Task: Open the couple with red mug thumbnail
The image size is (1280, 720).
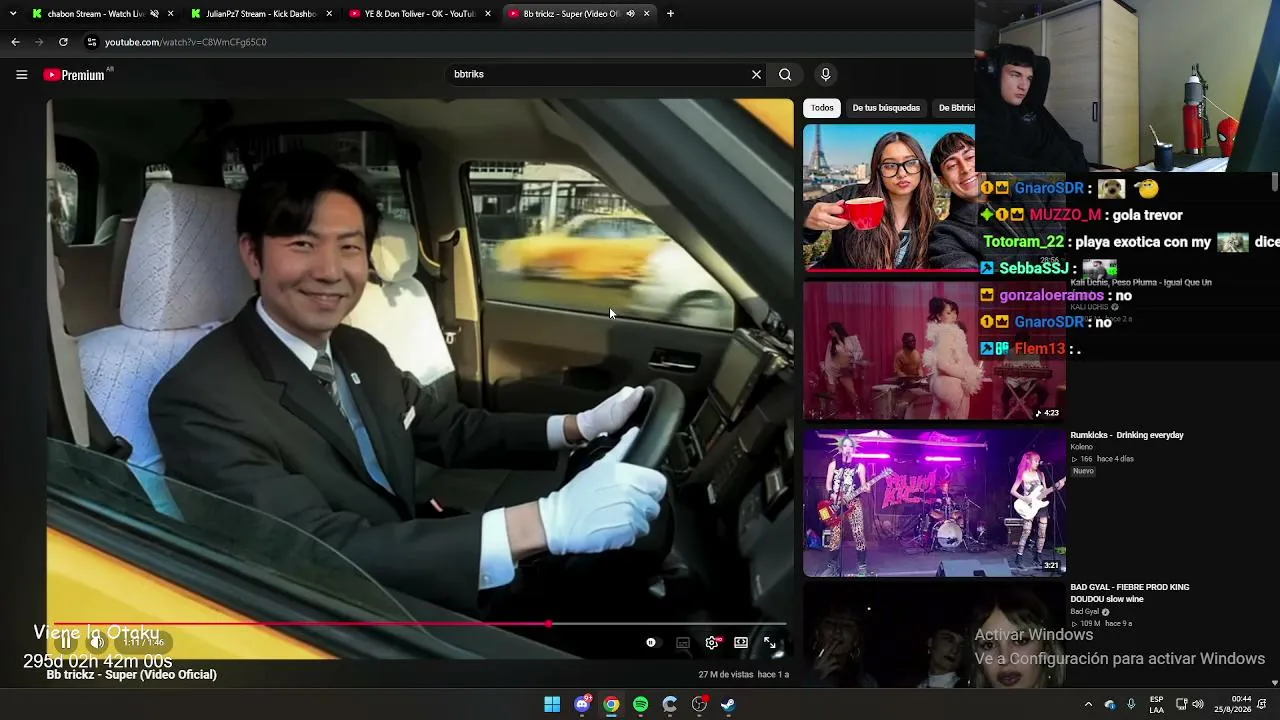Action: tap(889, 198)
